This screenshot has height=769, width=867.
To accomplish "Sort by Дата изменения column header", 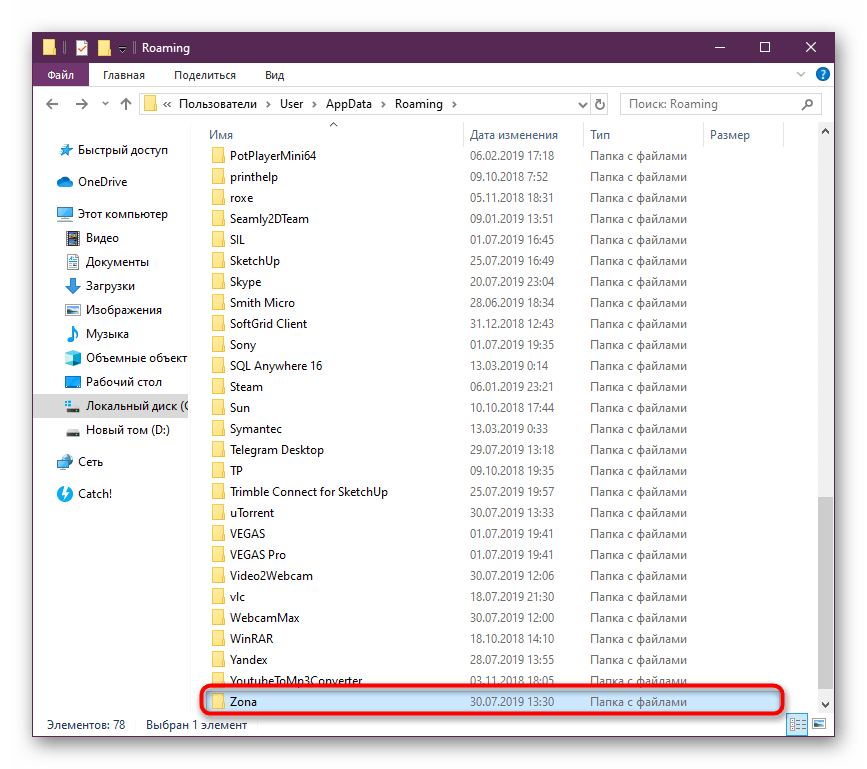I will pos(514,135).
